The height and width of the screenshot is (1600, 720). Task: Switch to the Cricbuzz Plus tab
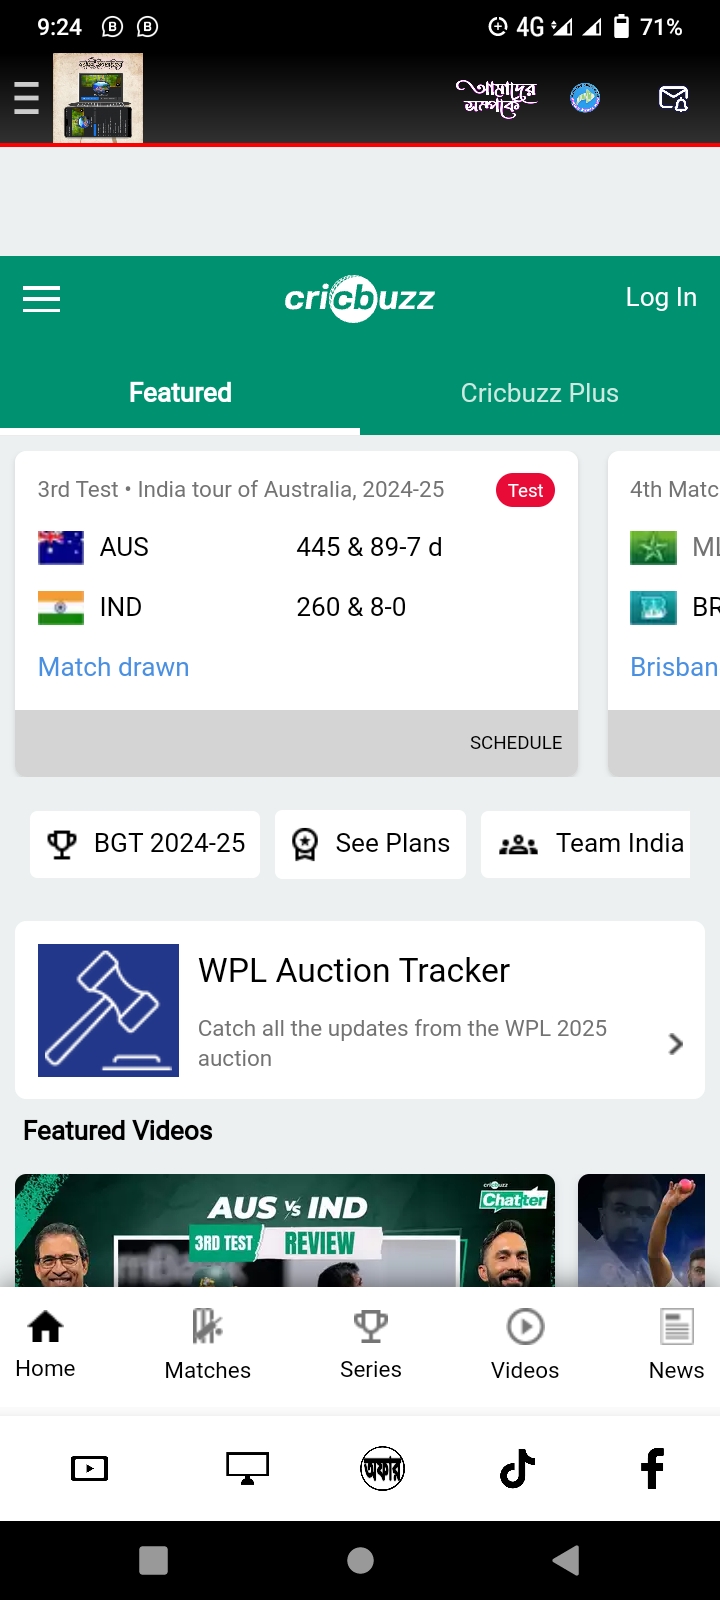[x=539, y=393]
